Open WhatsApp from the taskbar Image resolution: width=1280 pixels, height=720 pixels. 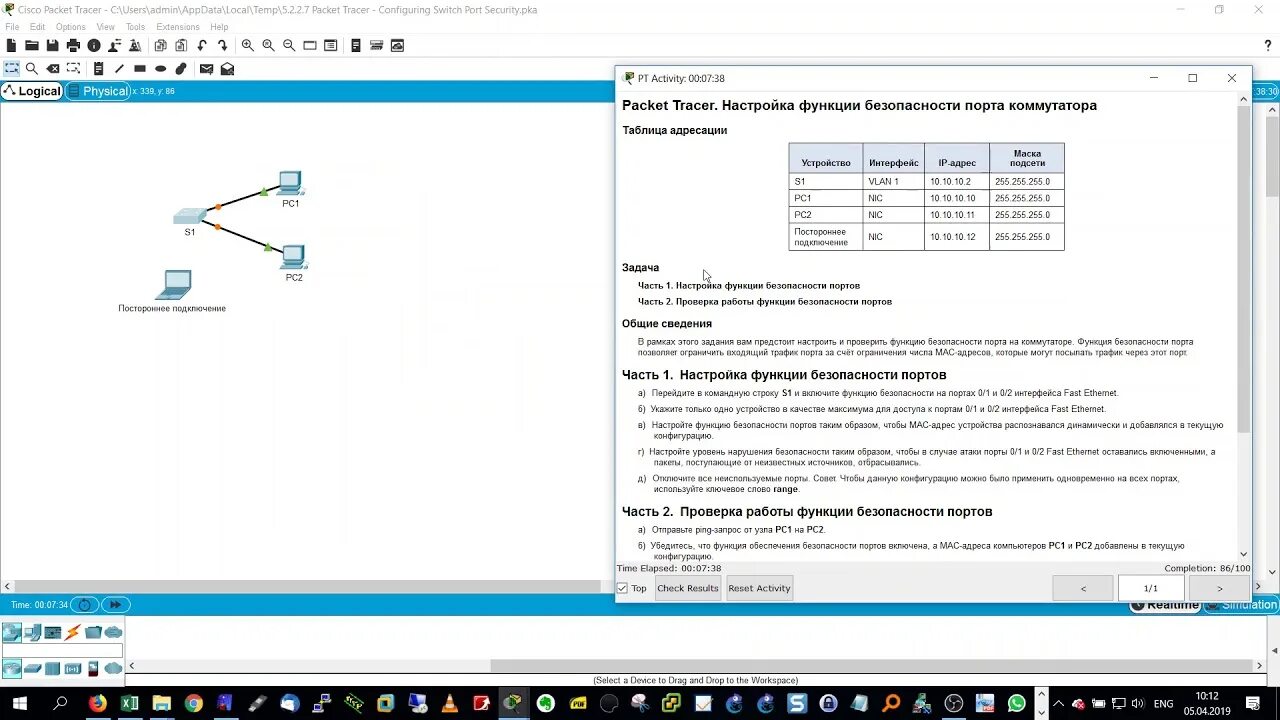pyautogui.click(x=1017, y=703)
